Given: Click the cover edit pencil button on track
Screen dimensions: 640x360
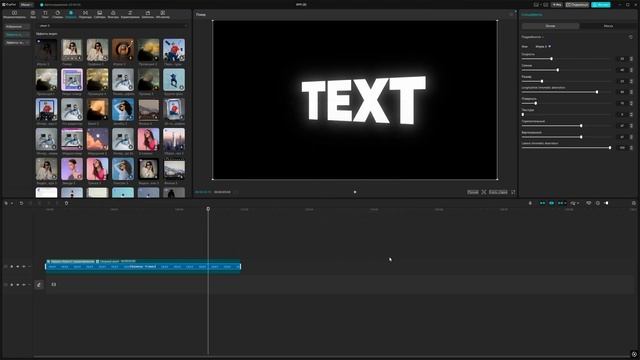Looking at the screenshot, I should [x=39, y=284].
